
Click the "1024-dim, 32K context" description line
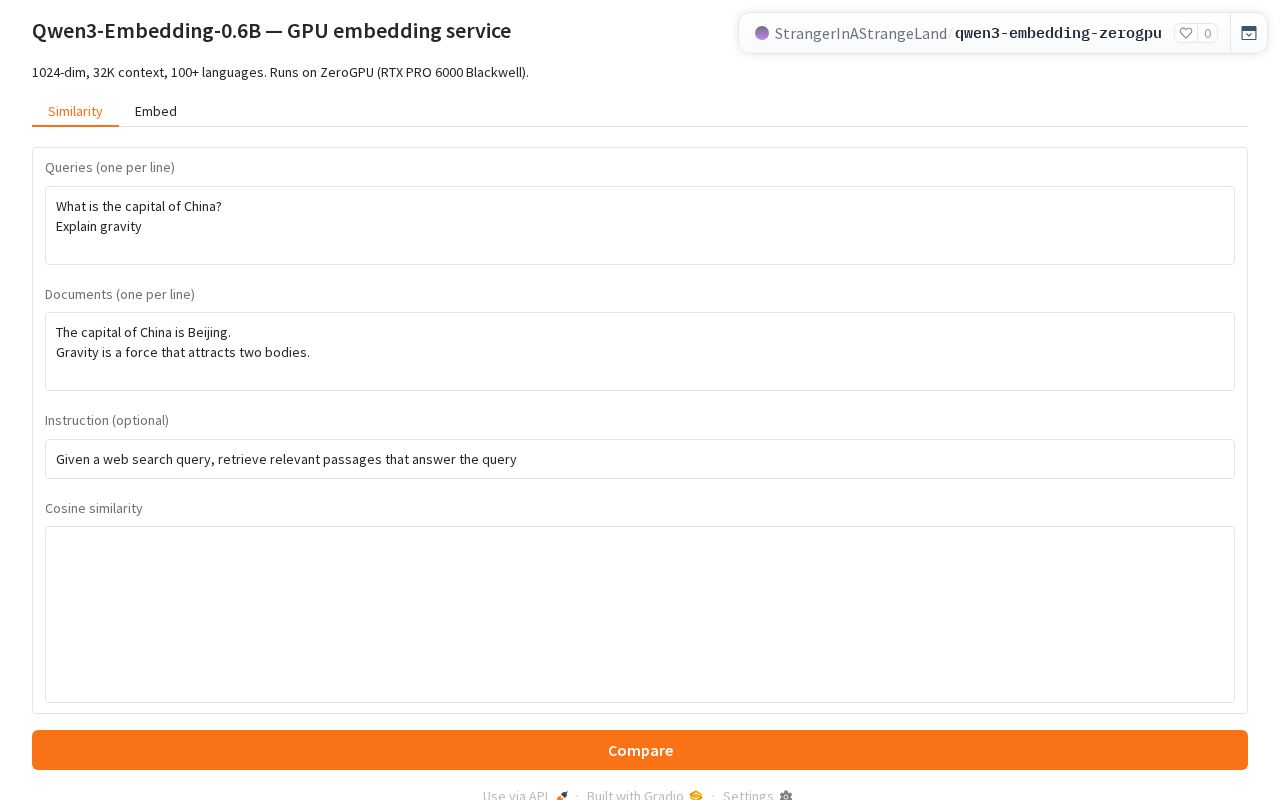pyautogui.click(x=280, y=72)
